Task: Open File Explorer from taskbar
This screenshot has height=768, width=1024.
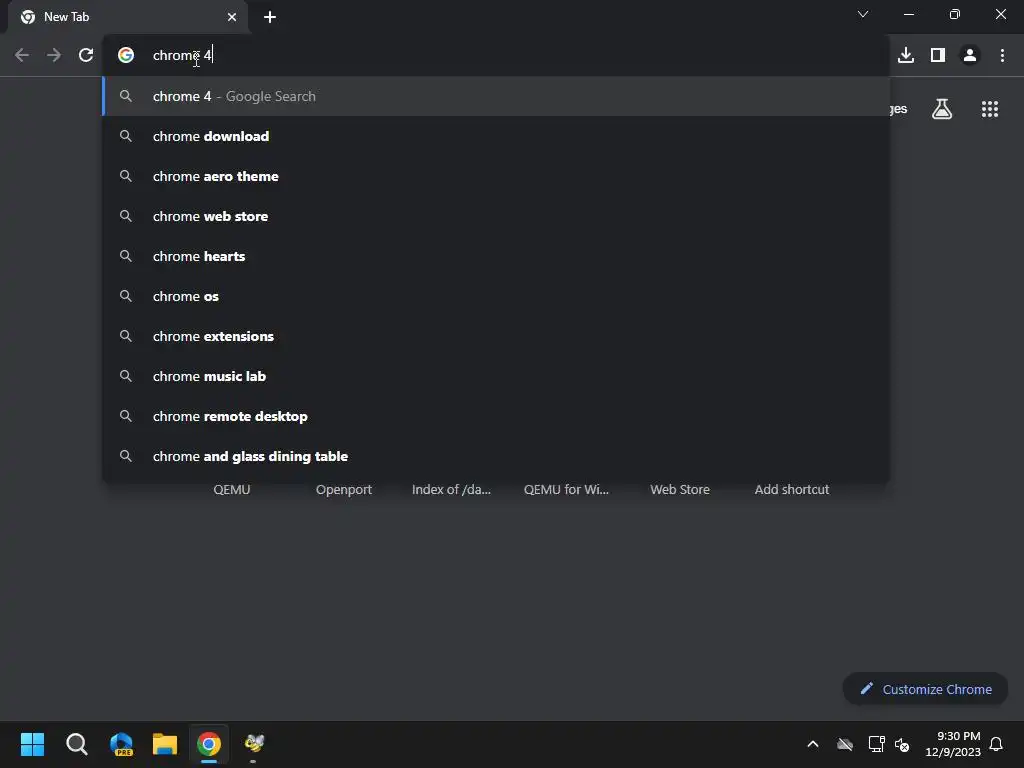Action: coord(165,744)
